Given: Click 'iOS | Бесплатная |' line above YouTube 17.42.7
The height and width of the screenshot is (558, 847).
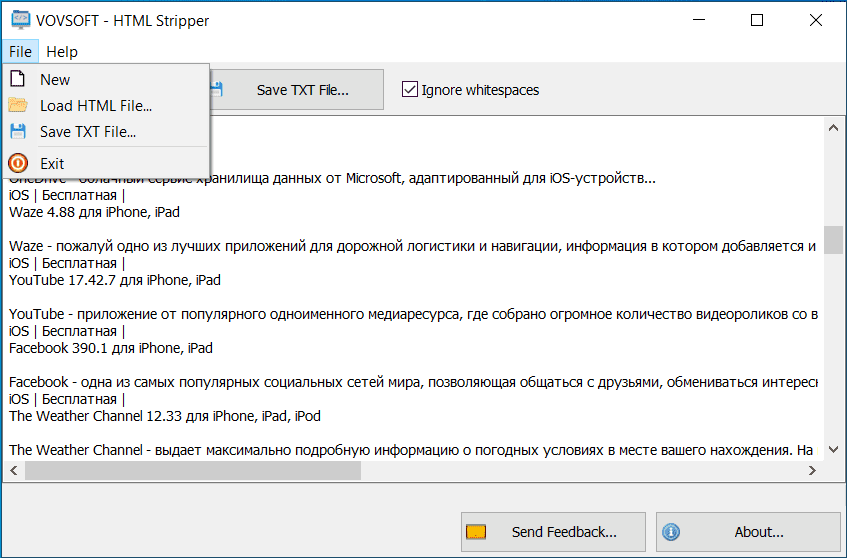Looking at the screenshot, I should [67, 264].
